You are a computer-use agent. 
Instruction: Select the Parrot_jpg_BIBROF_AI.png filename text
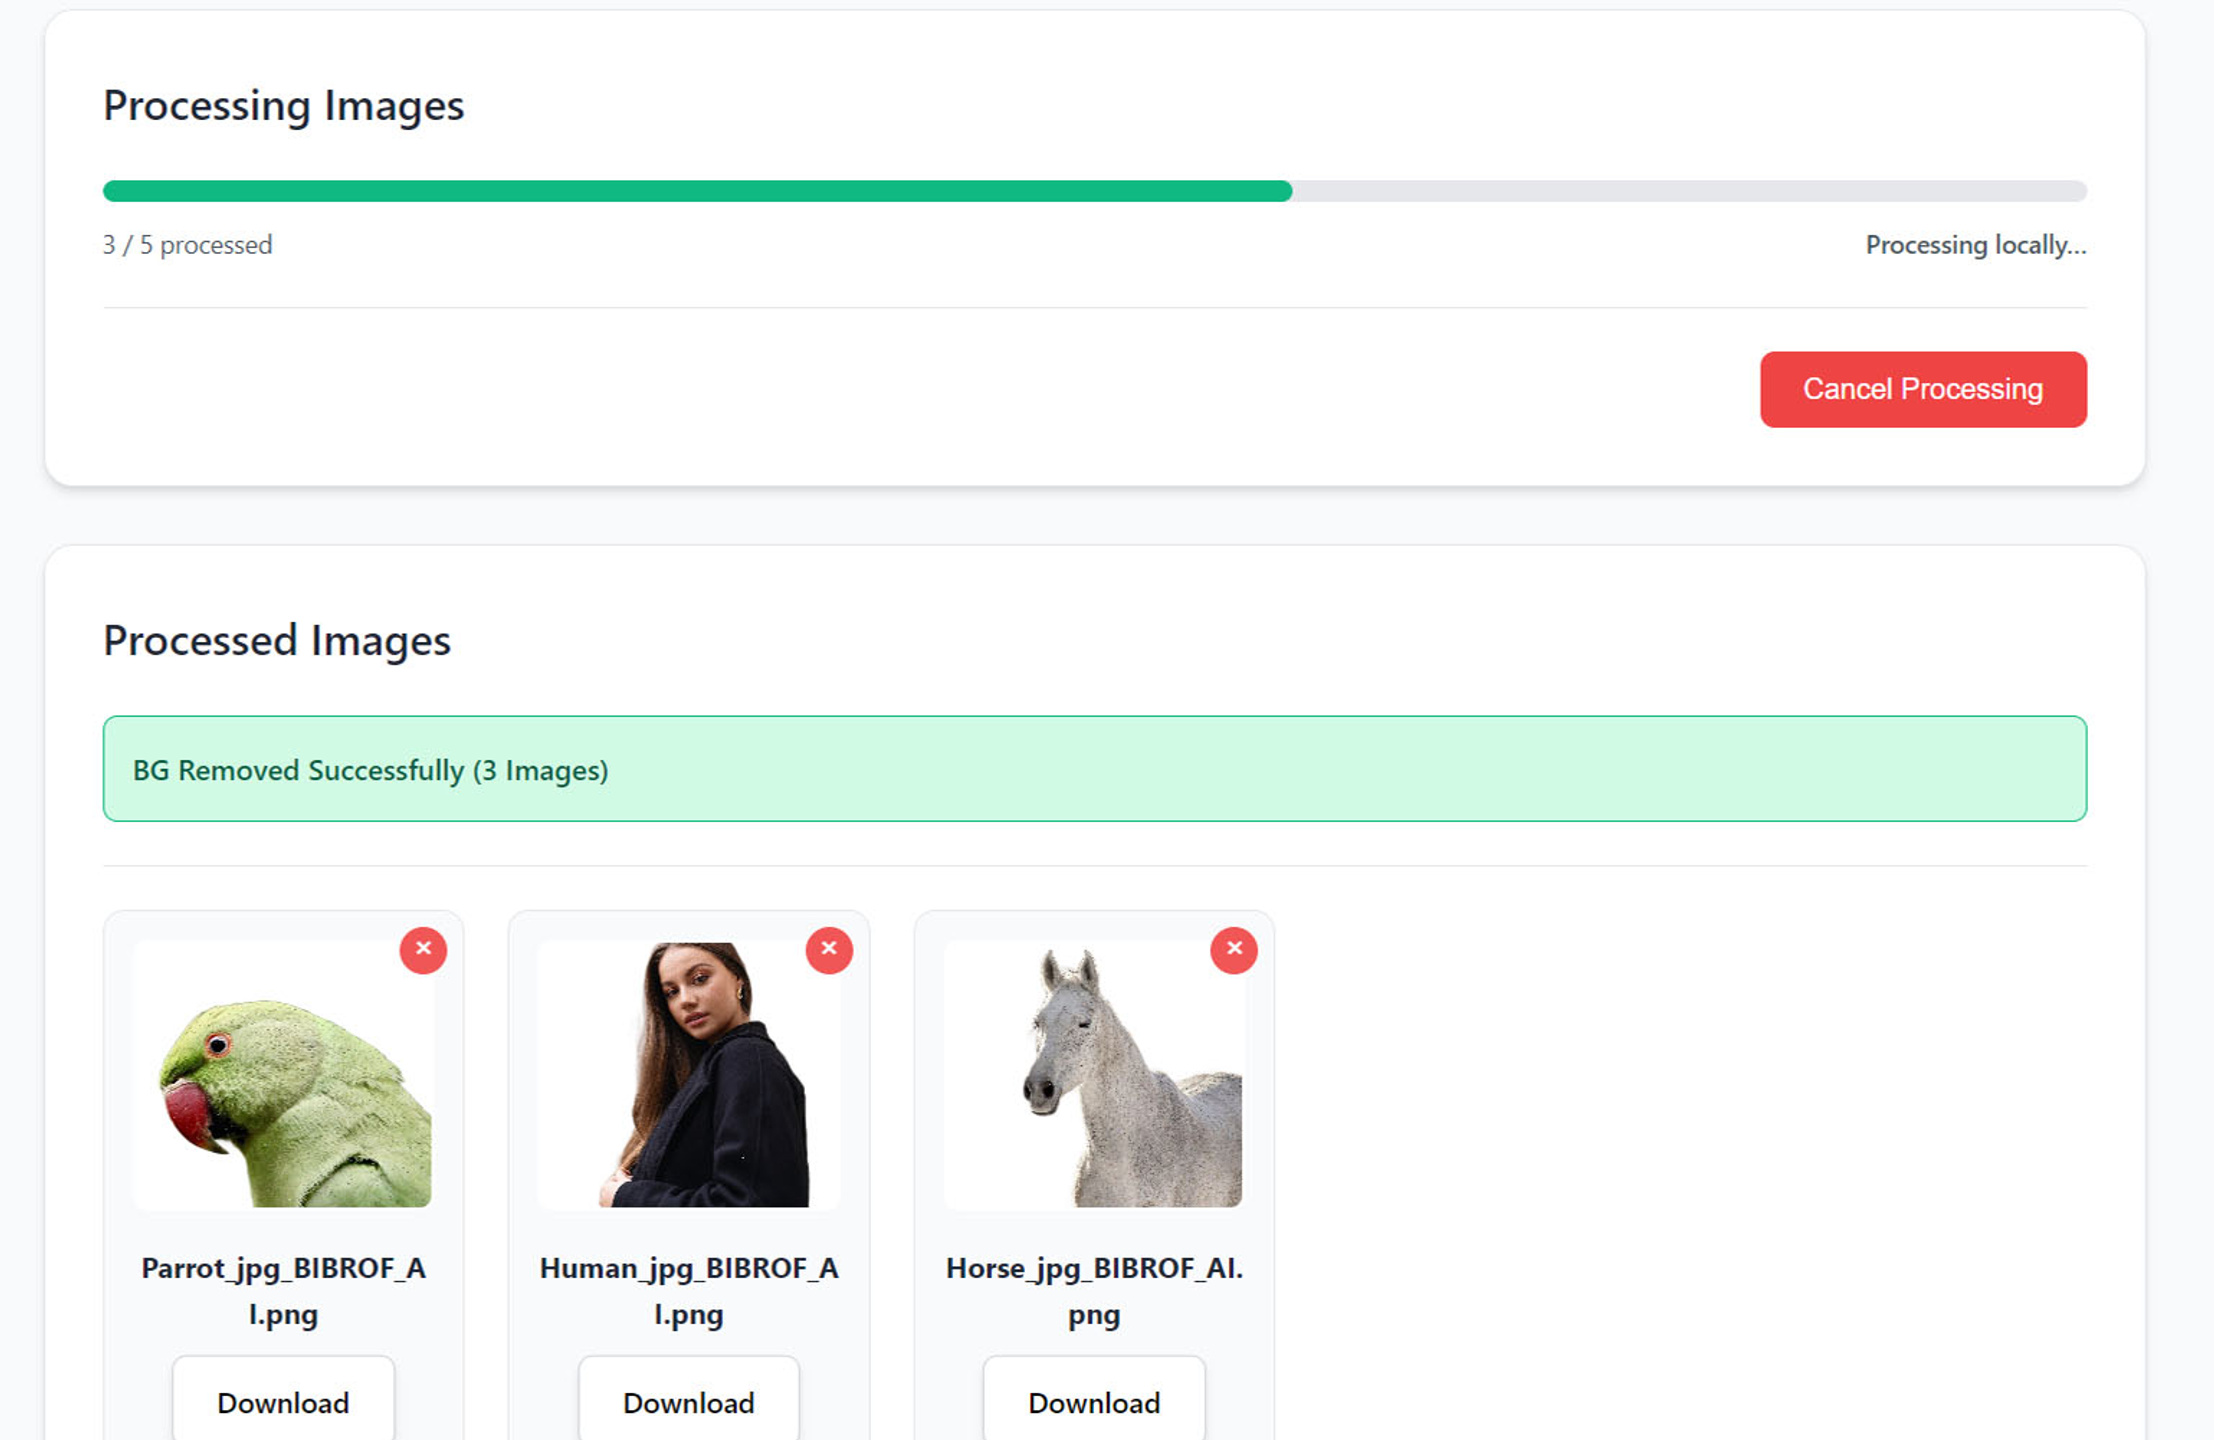pyautogui.click(x=283, y=1291)
